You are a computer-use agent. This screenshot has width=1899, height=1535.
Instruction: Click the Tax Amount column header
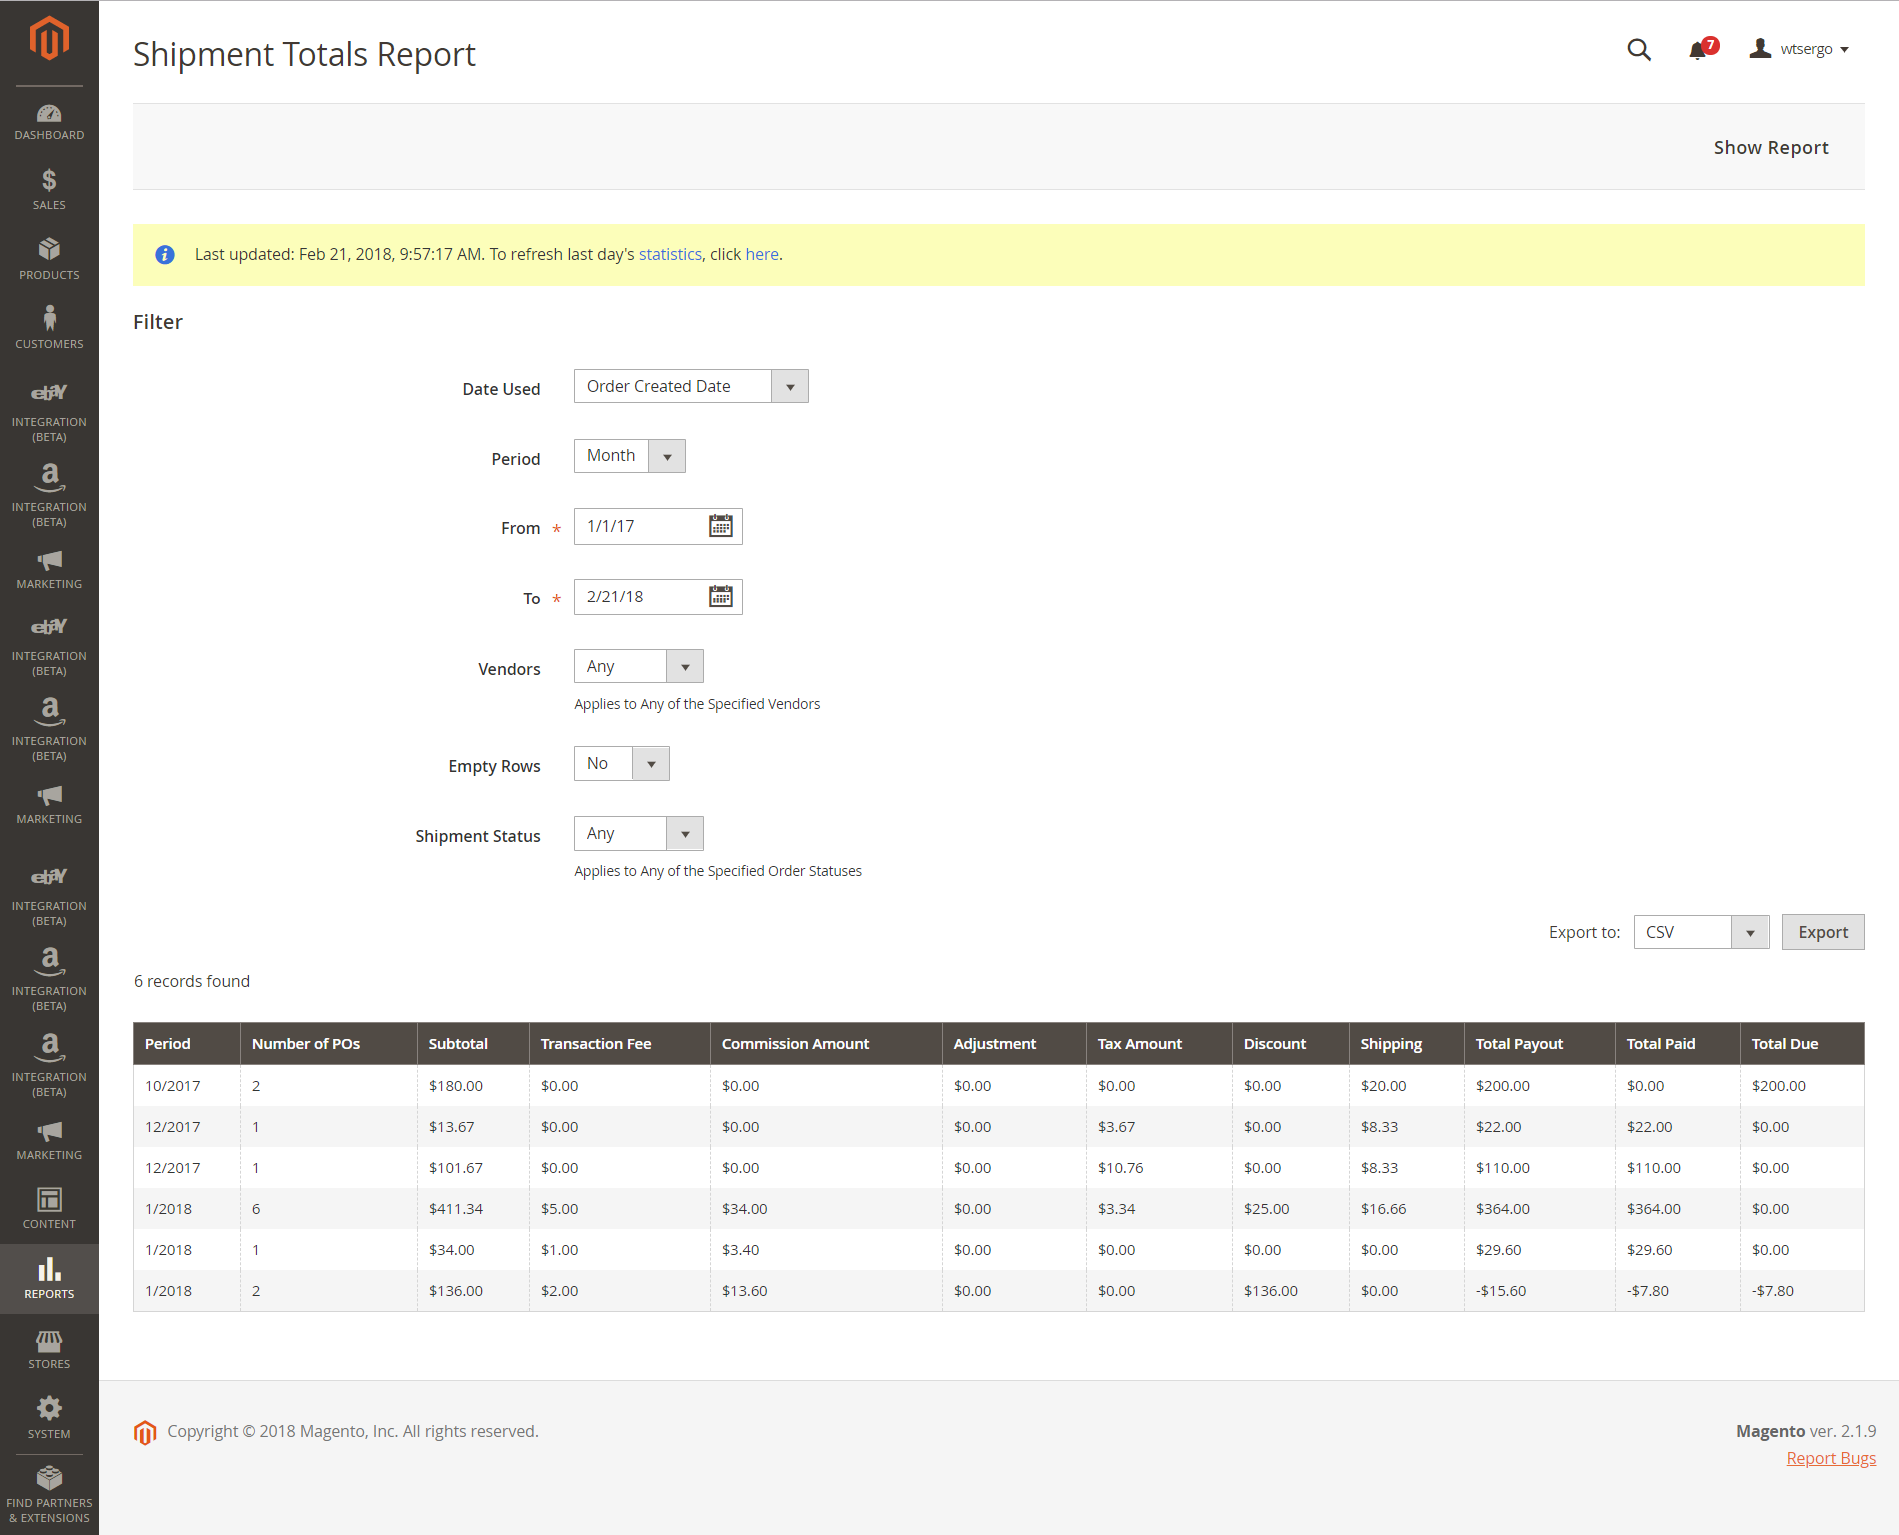[1159, 1043]
